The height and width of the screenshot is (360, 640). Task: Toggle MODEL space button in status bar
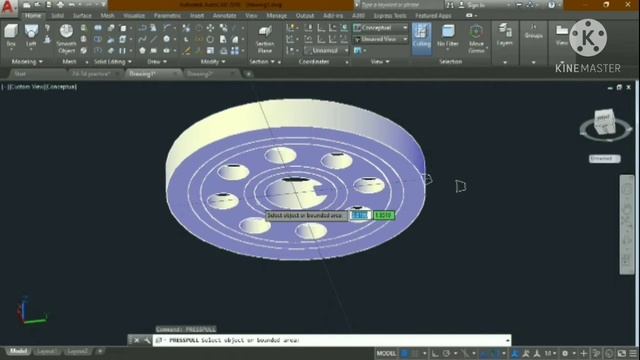(x=386, y=353)
